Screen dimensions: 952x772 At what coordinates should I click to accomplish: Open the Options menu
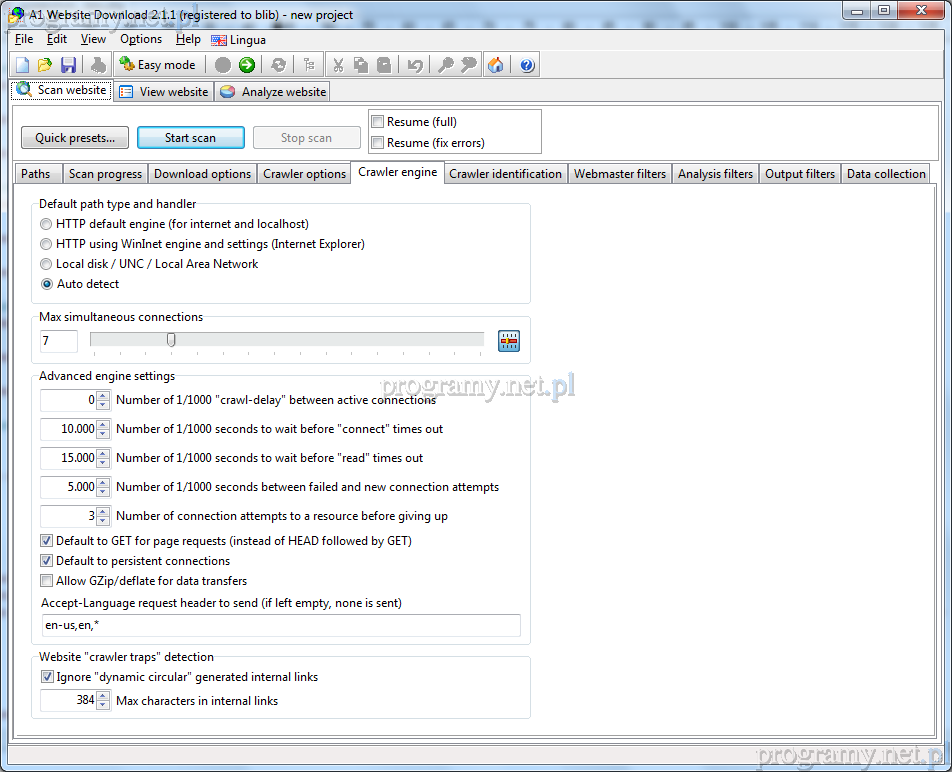pos(141,39)
